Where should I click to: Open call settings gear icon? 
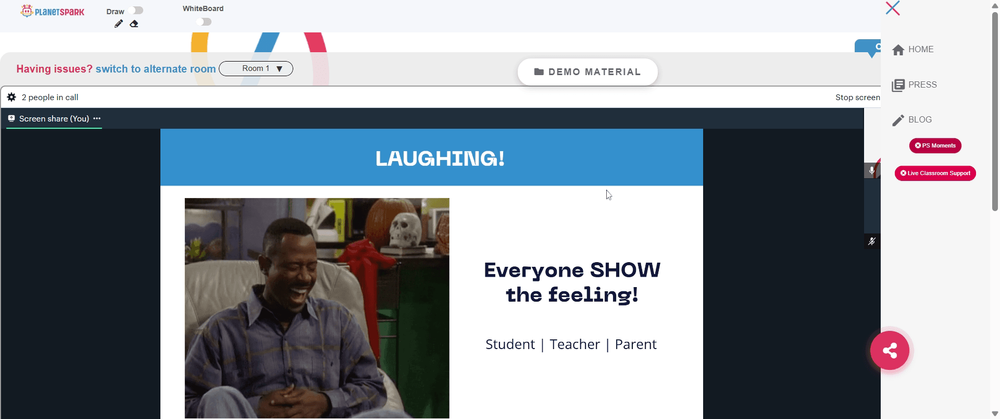[x=11, y=98]
